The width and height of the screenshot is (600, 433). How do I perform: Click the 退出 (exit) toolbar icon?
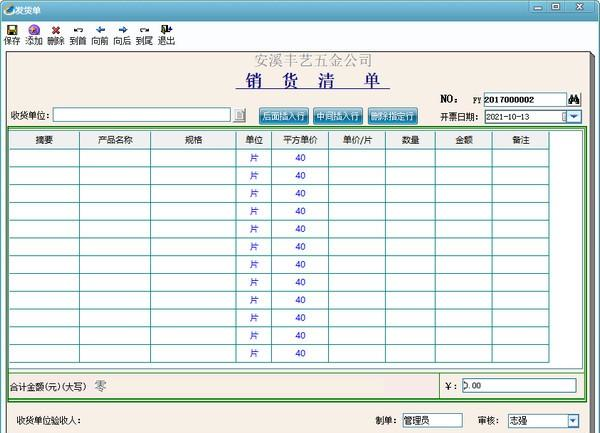click(166, 35)
